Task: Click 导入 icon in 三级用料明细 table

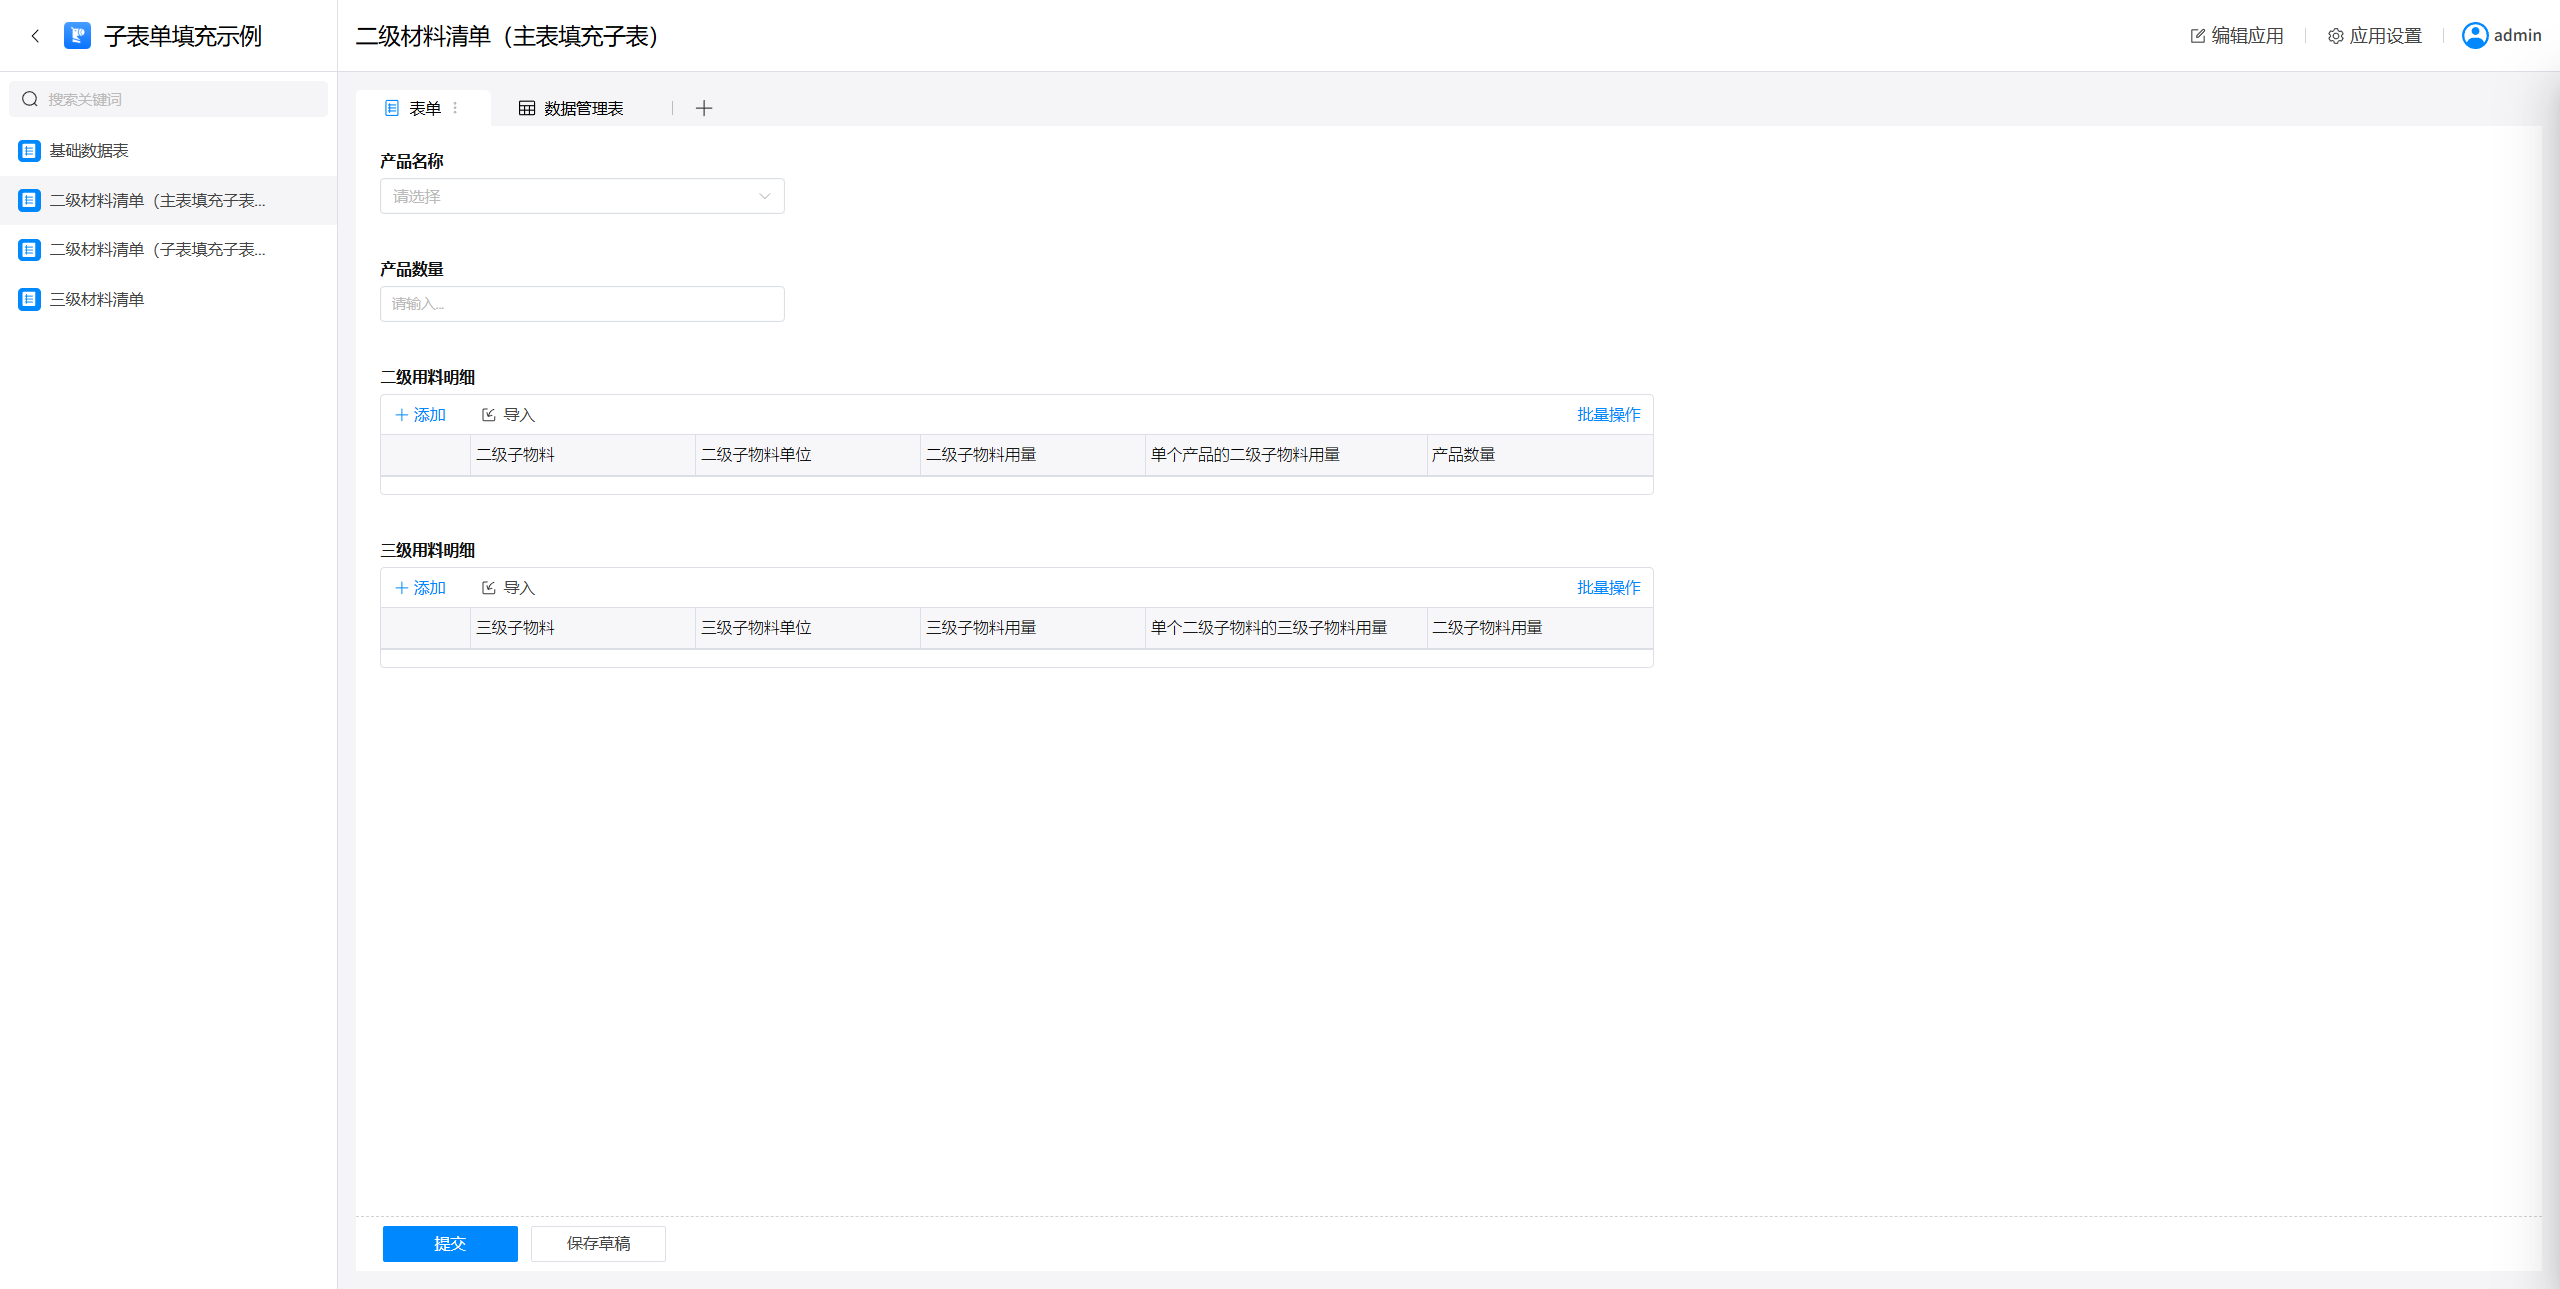Action: click(x=489, y=588)
